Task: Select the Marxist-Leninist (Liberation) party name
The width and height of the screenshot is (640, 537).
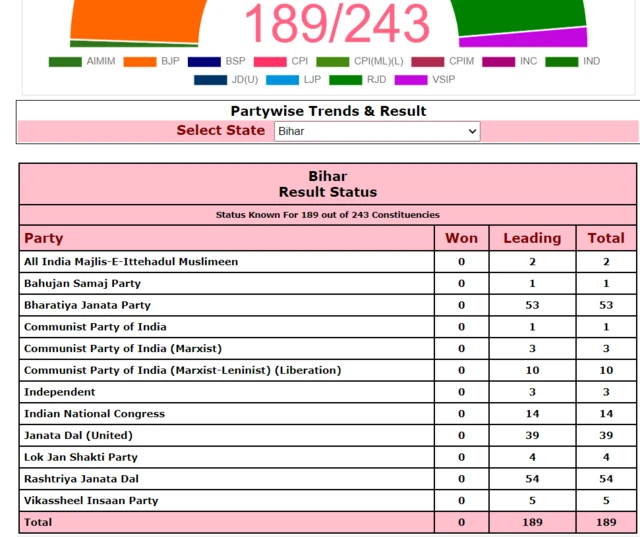Action: pos(182,370)
